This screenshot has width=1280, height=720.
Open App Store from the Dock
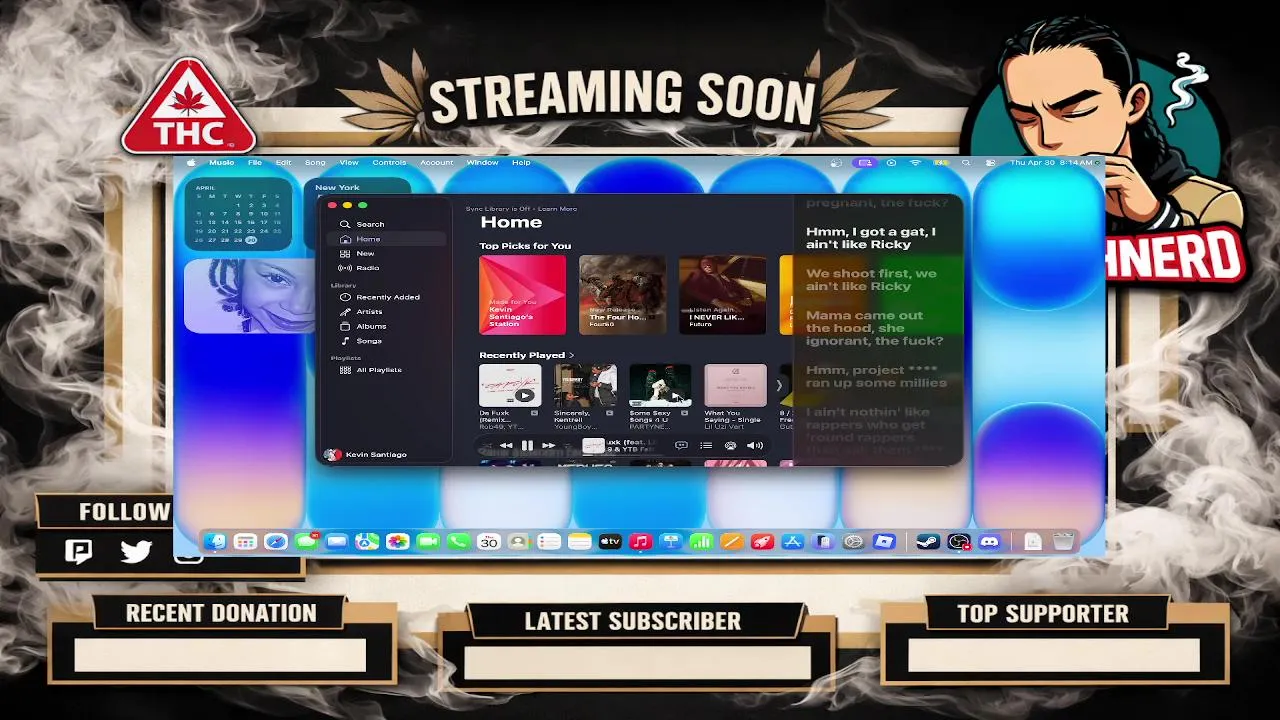pyautogui.click(x=792, y=541)
